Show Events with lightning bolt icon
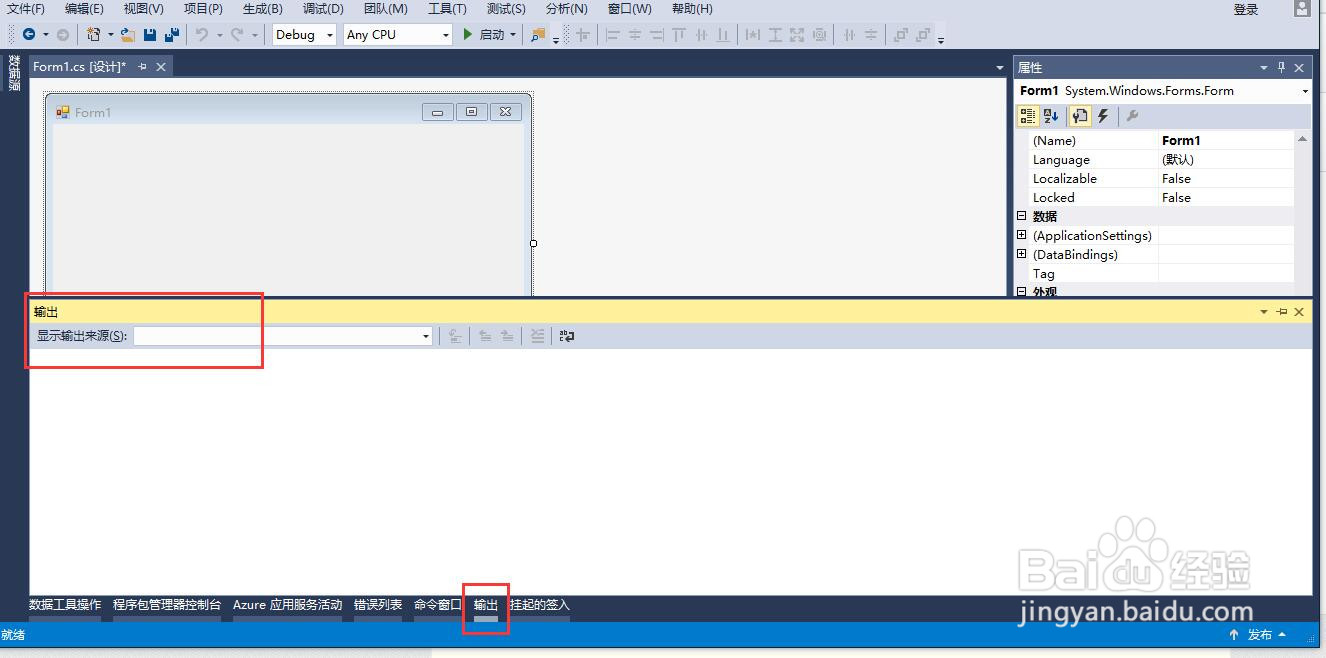 pos(1103,116)
